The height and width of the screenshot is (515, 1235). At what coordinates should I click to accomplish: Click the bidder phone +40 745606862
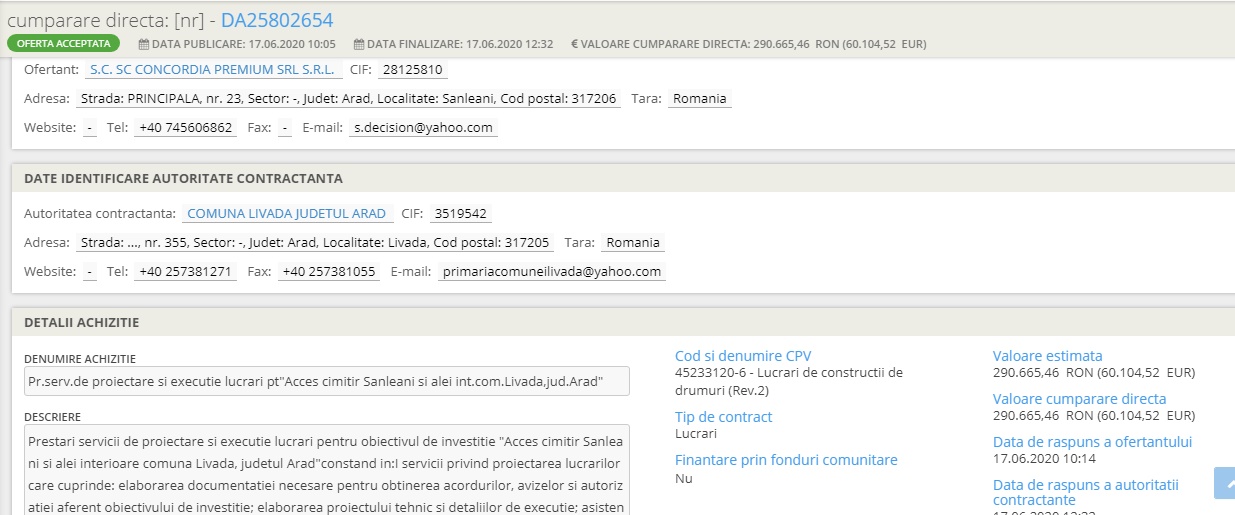coord(185,128)
